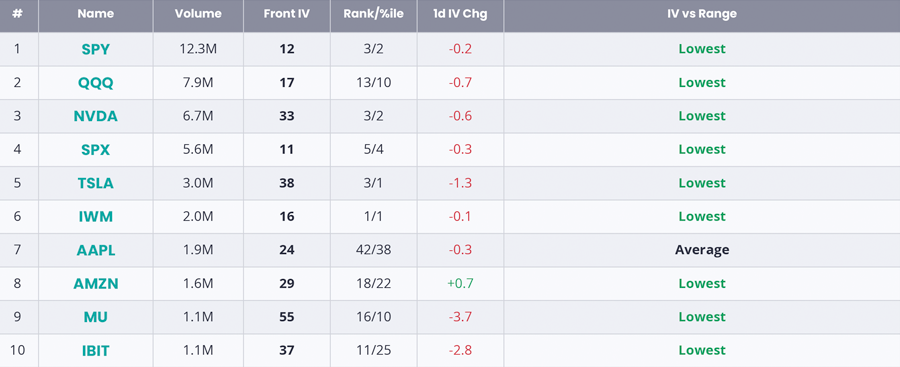Viewport: 900px width, 367px height.
Task: Select the SPX ticker name
Action: pyautogui.click(x=95, y=149)
